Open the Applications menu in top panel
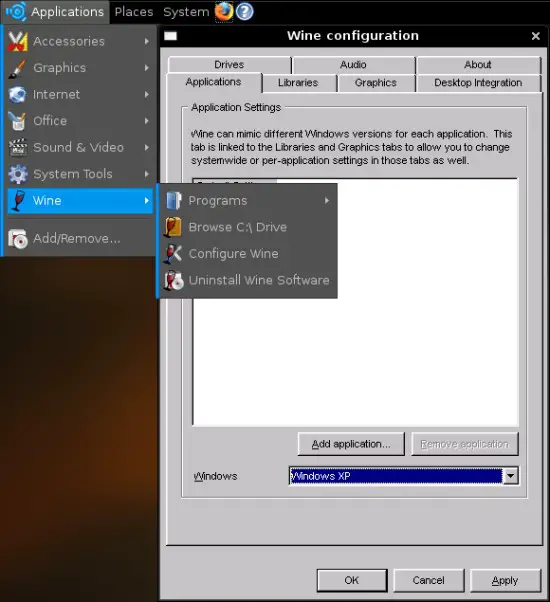The width and height of the screenshot is (550, 602). [x=55, y=12]
